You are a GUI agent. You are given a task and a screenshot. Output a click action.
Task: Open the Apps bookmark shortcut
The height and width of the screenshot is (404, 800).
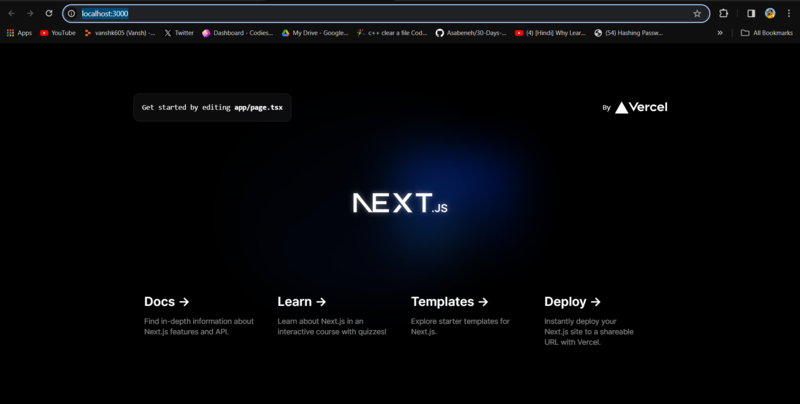tap(19, 33)
